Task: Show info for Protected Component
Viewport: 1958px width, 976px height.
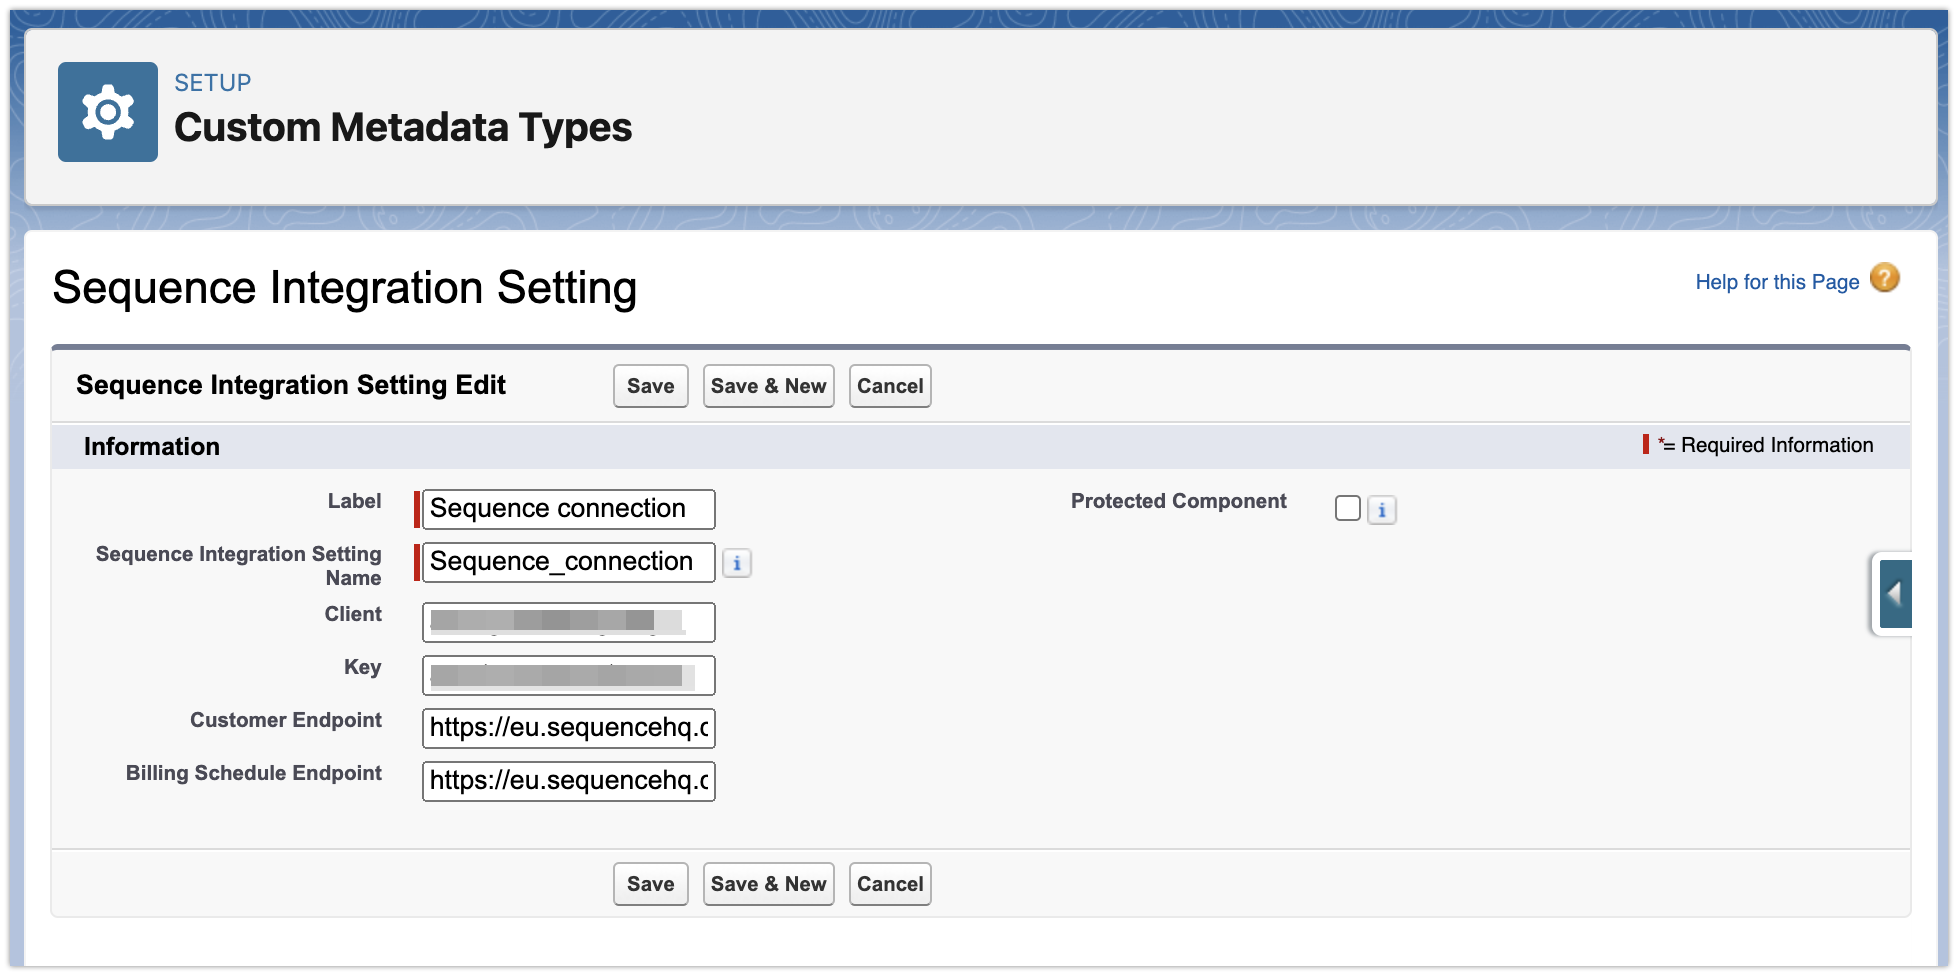Action: coord(1382,510)
